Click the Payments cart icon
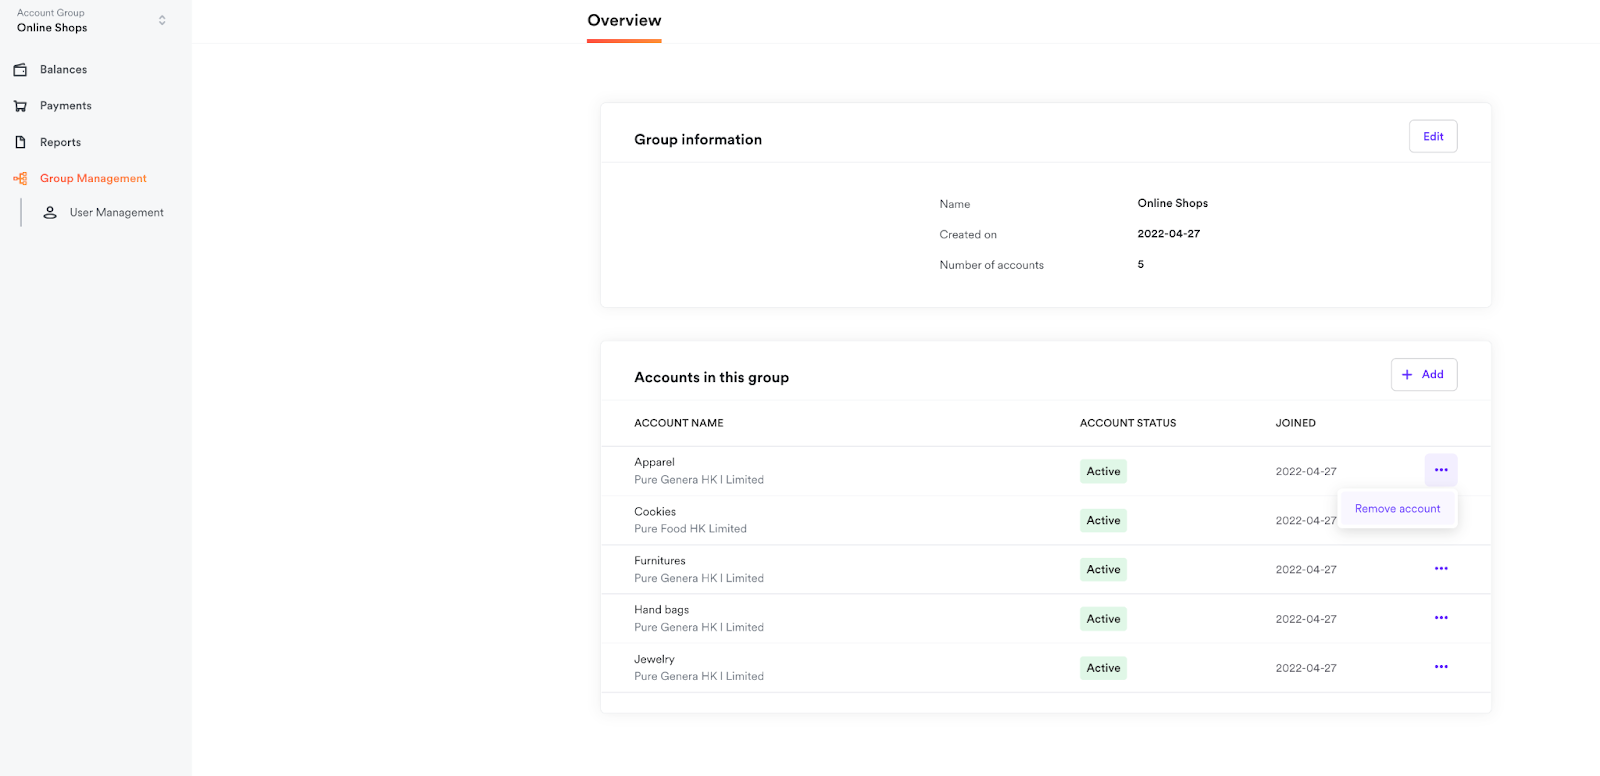This screenshot has height=776, width=1600. [x=20, y=106]
